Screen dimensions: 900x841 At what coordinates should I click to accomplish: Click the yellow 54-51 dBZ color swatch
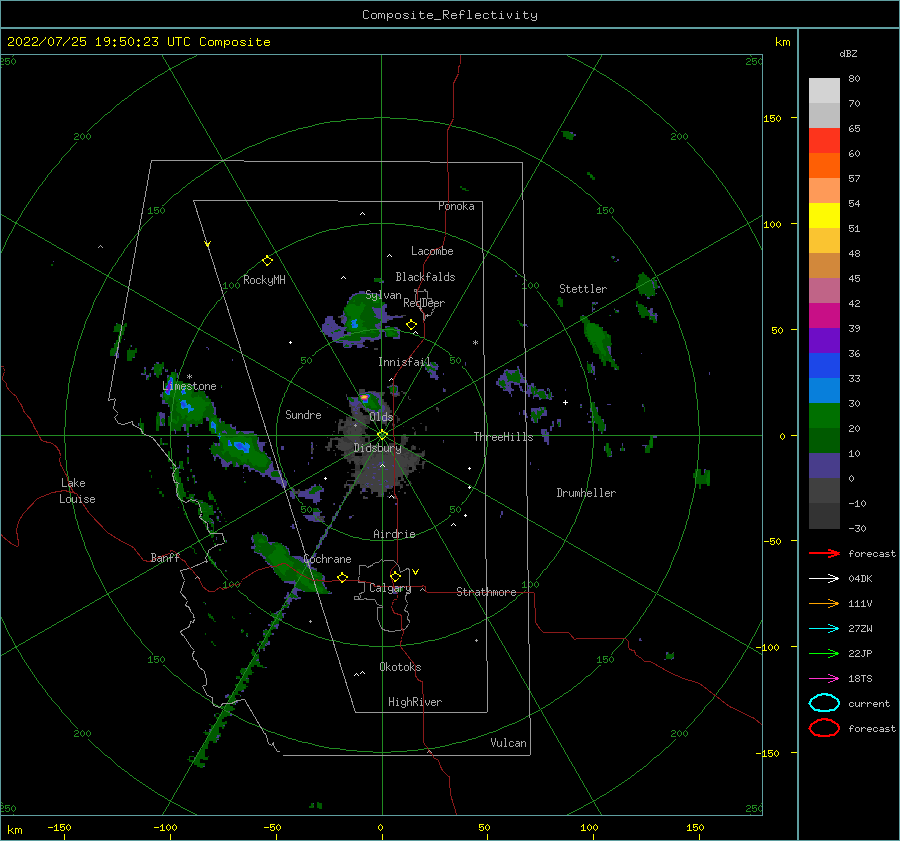point(824,216)
